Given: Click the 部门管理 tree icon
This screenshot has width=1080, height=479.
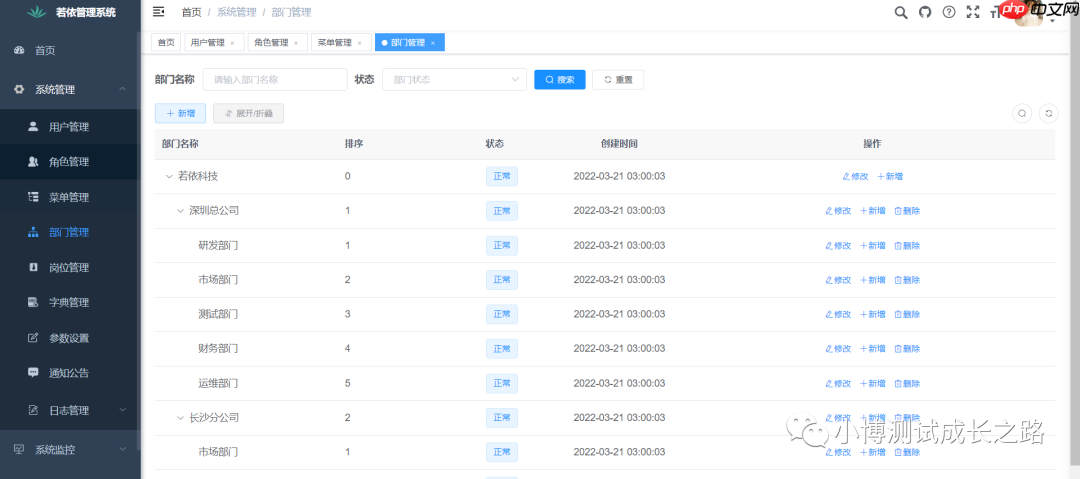Looking at the screenshot, I should tap(33, 232).
